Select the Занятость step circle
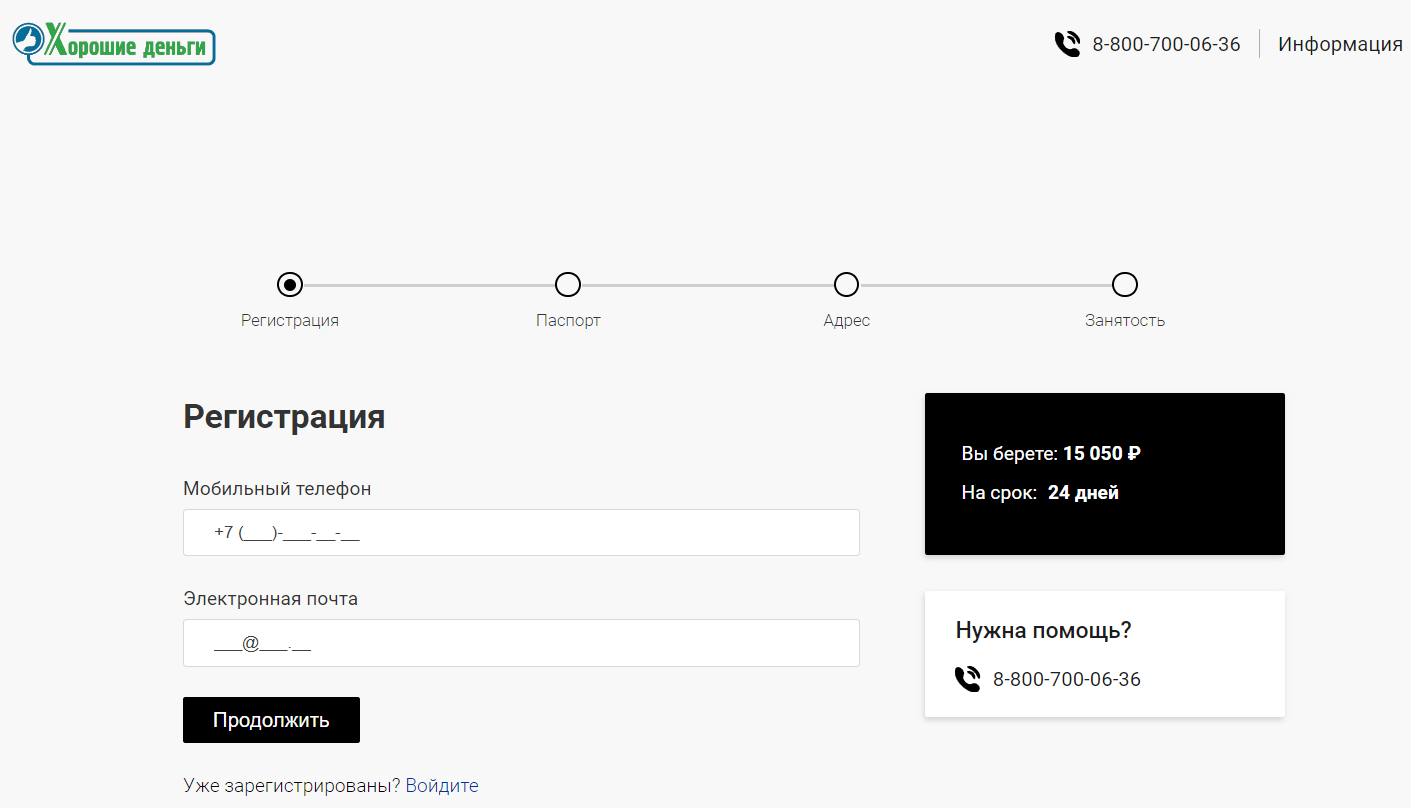This screenshot has height=808, width=1411. [x=1125, y=285]
